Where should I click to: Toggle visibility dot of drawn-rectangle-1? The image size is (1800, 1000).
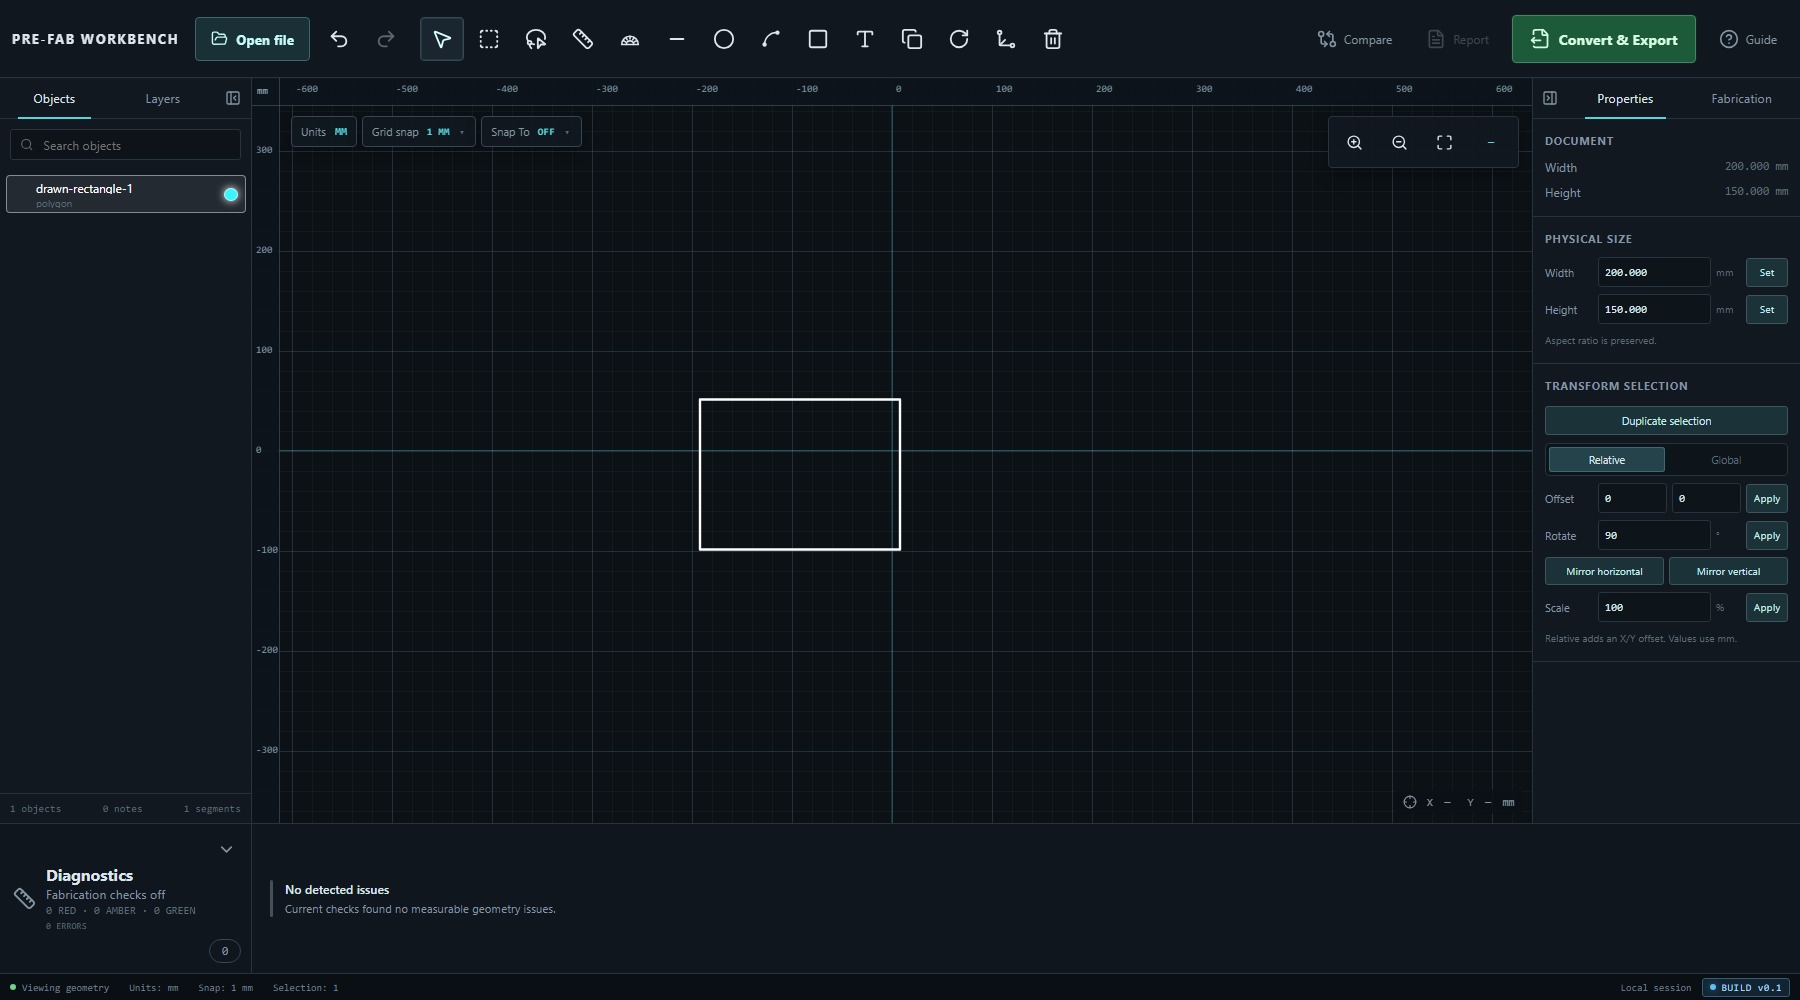[231, 195]
